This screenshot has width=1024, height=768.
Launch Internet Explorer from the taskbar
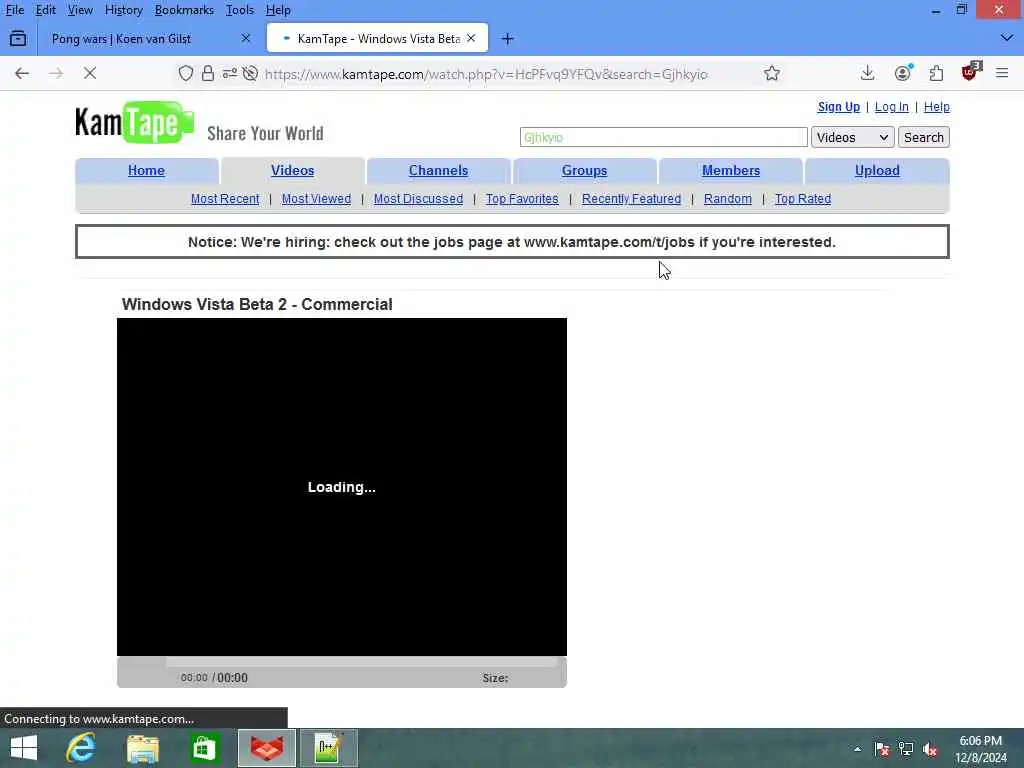[x=81, y=748]
